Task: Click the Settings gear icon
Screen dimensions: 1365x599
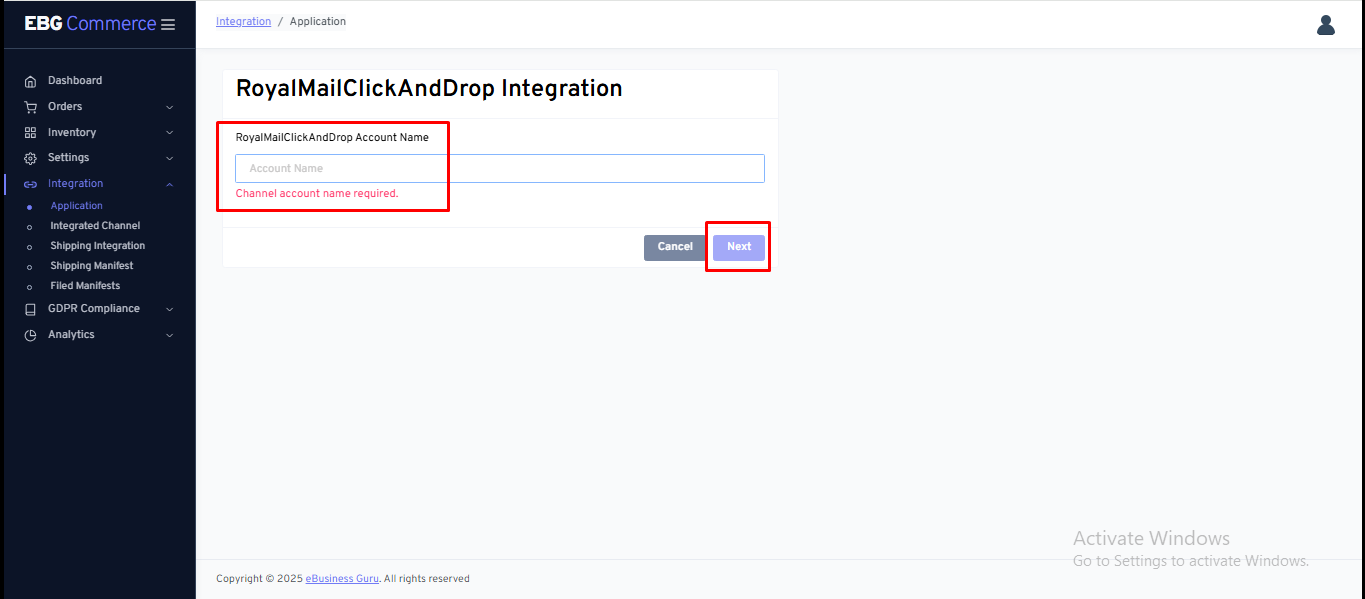Action: [x=30, y=158]
